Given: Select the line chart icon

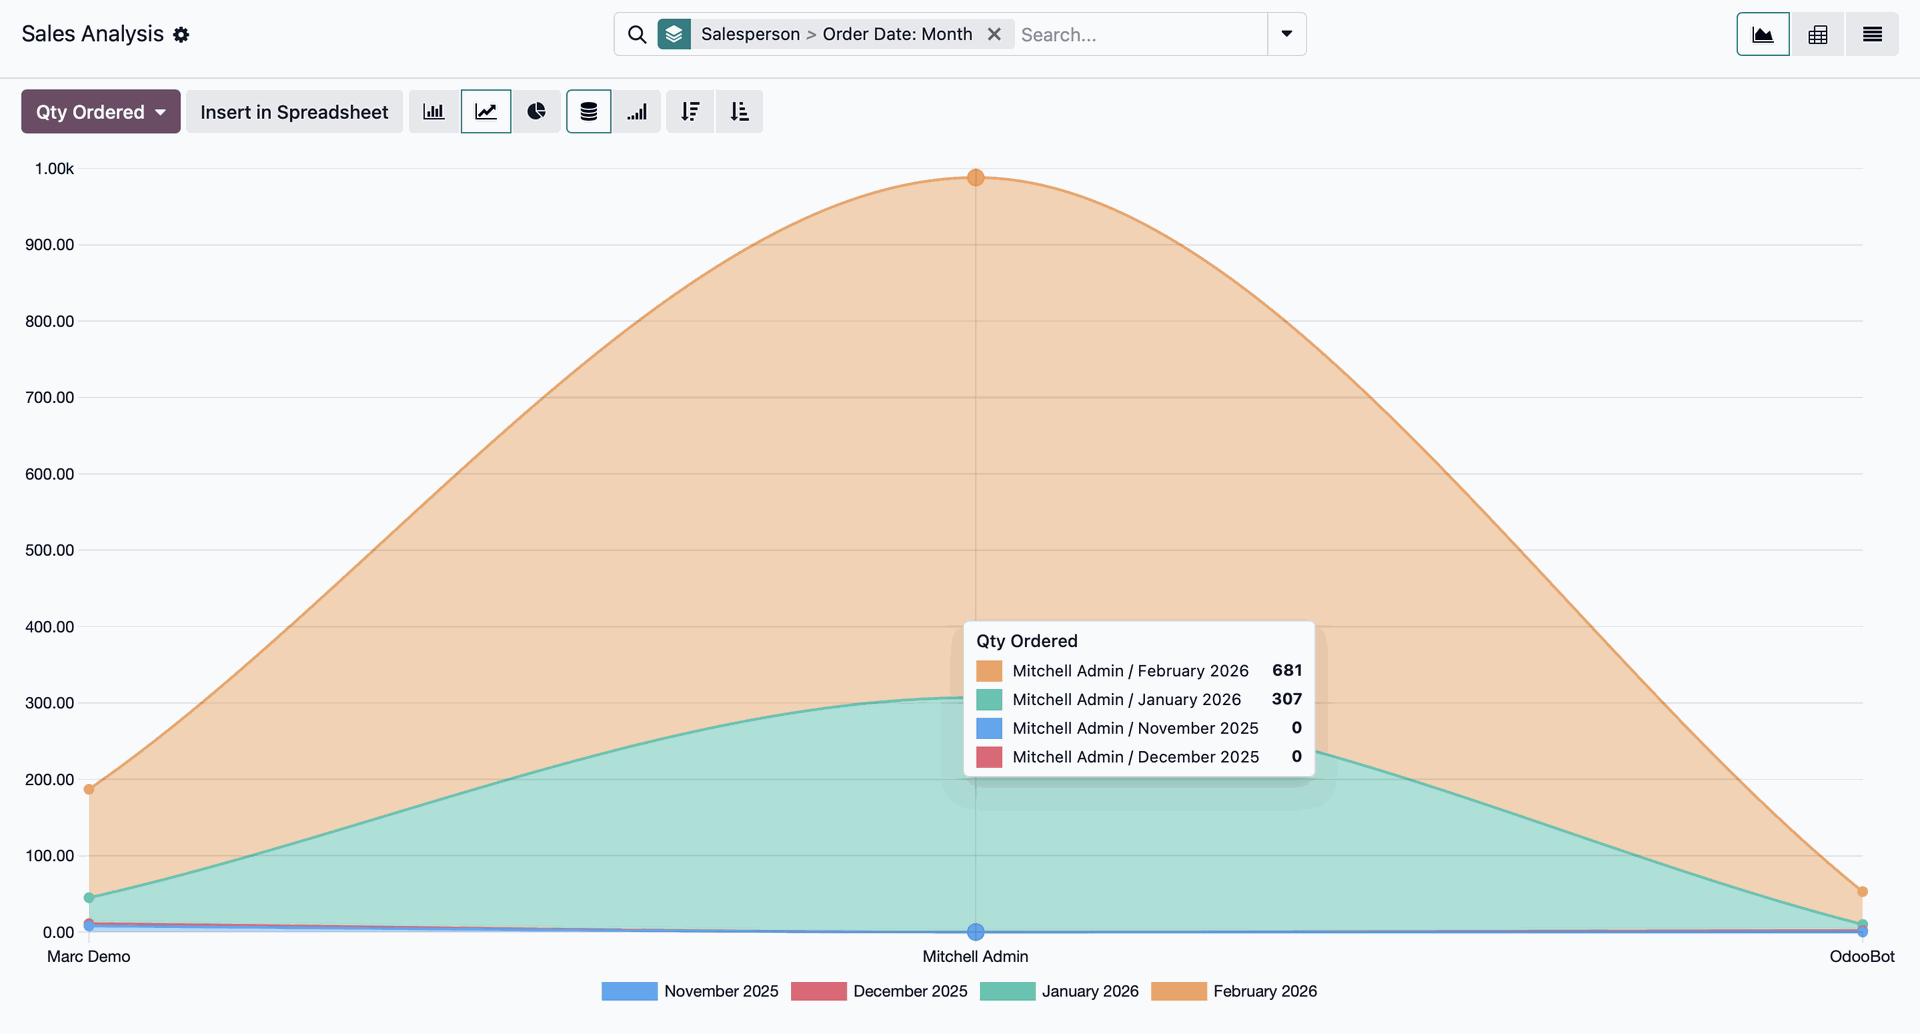Looking at the screenshot, I should (486, 112).
